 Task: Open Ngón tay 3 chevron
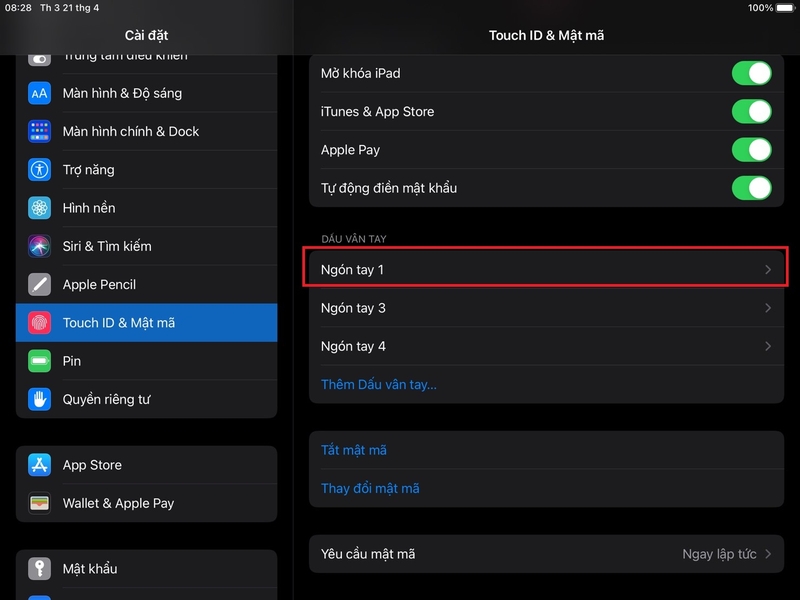click(x=768, y=308)
